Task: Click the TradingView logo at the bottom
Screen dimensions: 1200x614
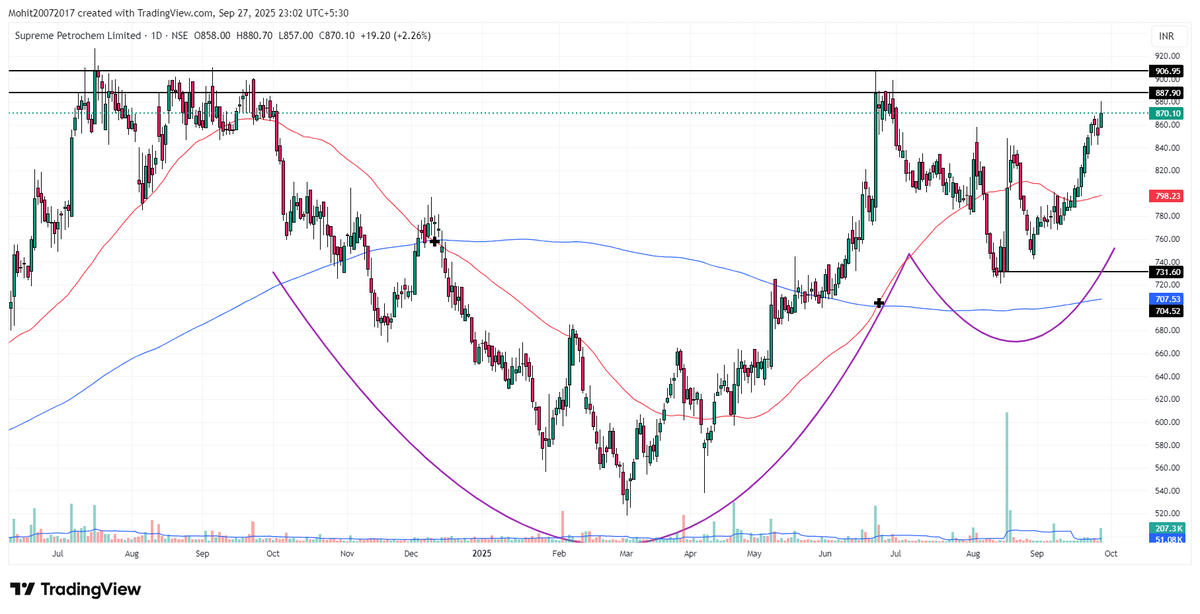Action: [75, 589]
